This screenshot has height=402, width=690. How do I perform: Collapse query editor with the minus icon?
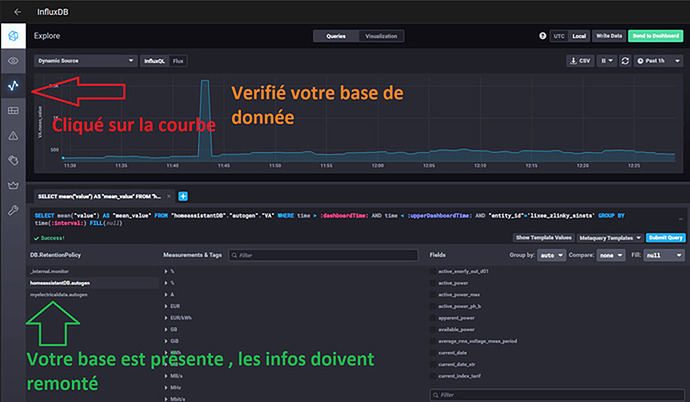click(680, 219)
